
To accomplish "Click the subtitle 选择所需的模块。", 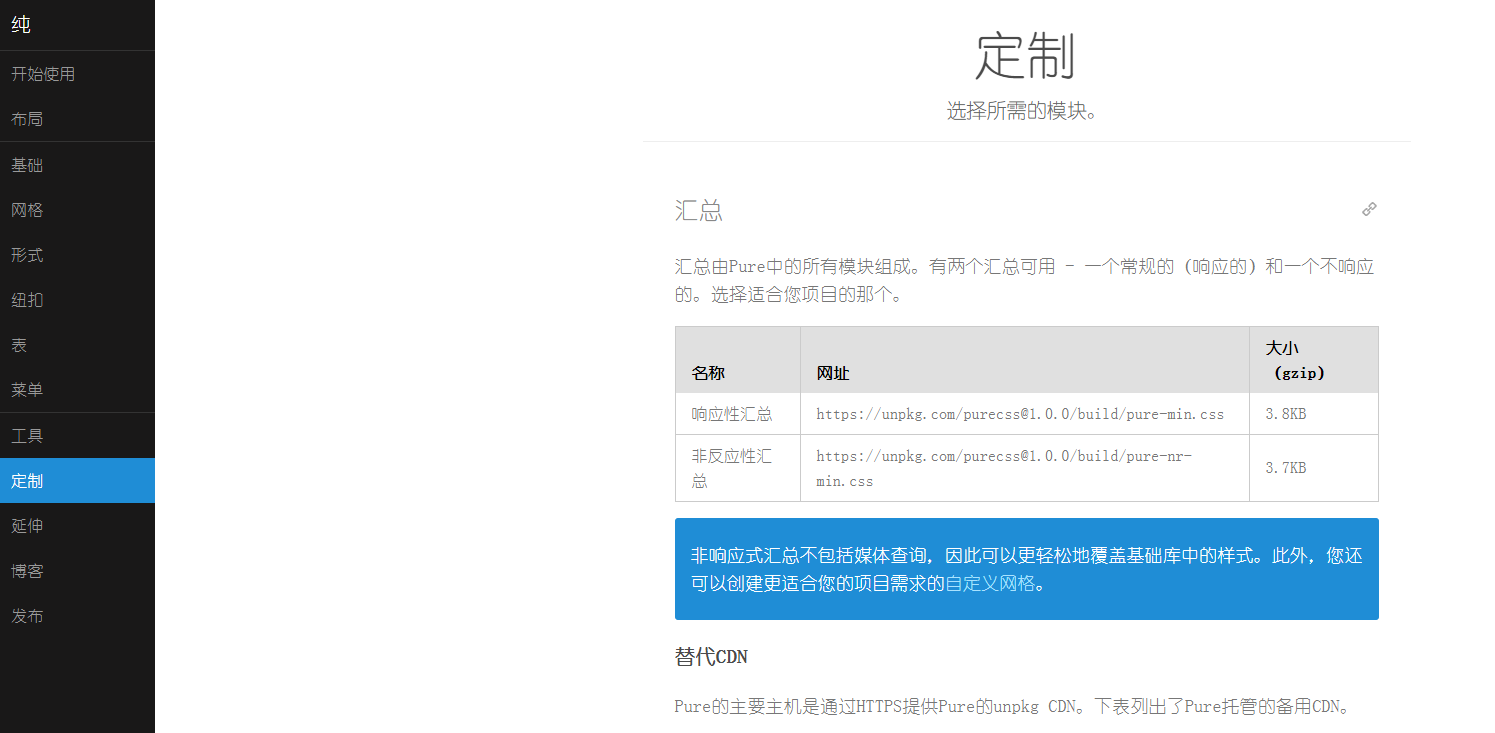I will tap(1023, 111).
